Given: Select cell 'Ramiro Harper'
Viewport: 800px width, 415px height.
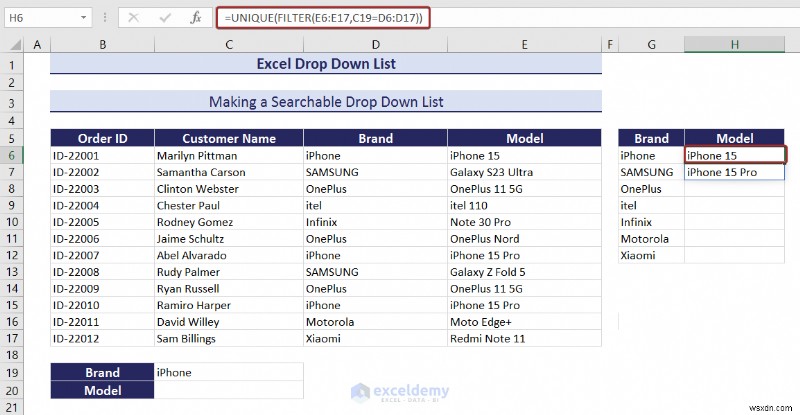Looking at the screenshot, I should (229, 305).
